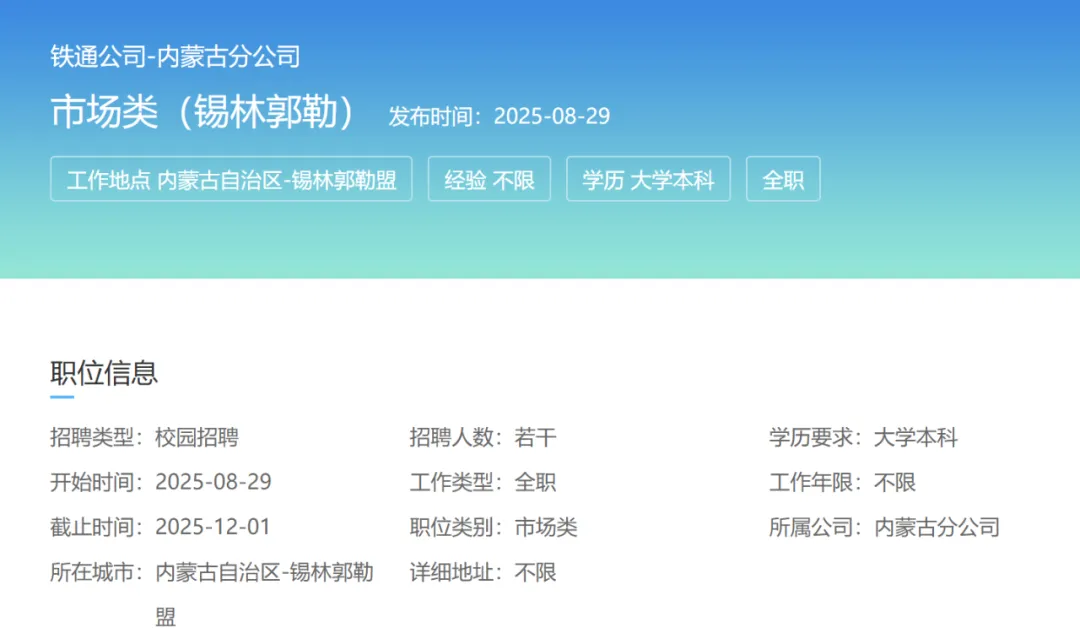This screenshot has height=644, width=1080.
Task: Click the 所属公司 field label
Action: pos(815,527)
